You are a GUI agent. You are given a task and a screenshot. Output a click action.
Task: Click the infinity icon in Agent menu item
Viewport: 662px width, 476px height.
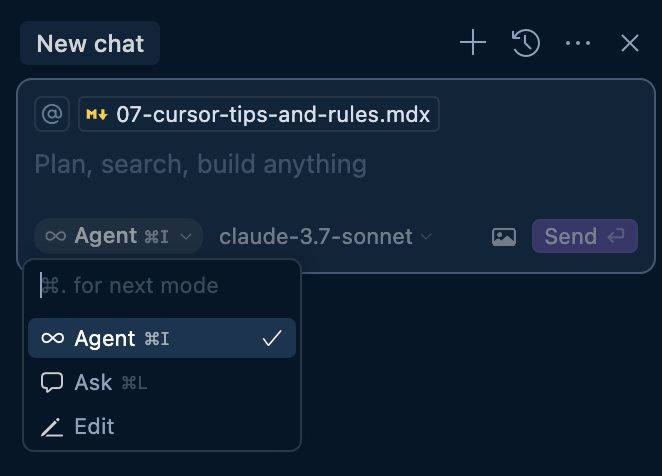[53, 338]
